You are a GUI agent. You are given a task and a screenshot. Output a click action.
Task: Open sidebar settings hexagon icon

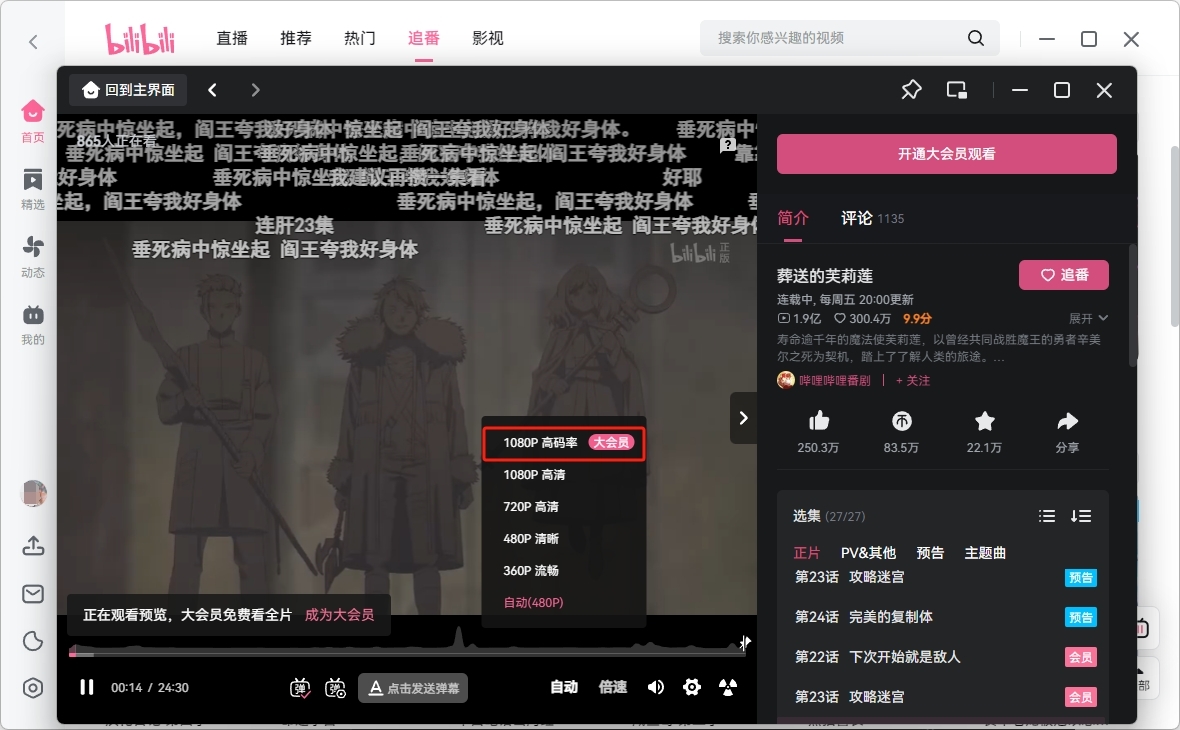coord(33,688)
